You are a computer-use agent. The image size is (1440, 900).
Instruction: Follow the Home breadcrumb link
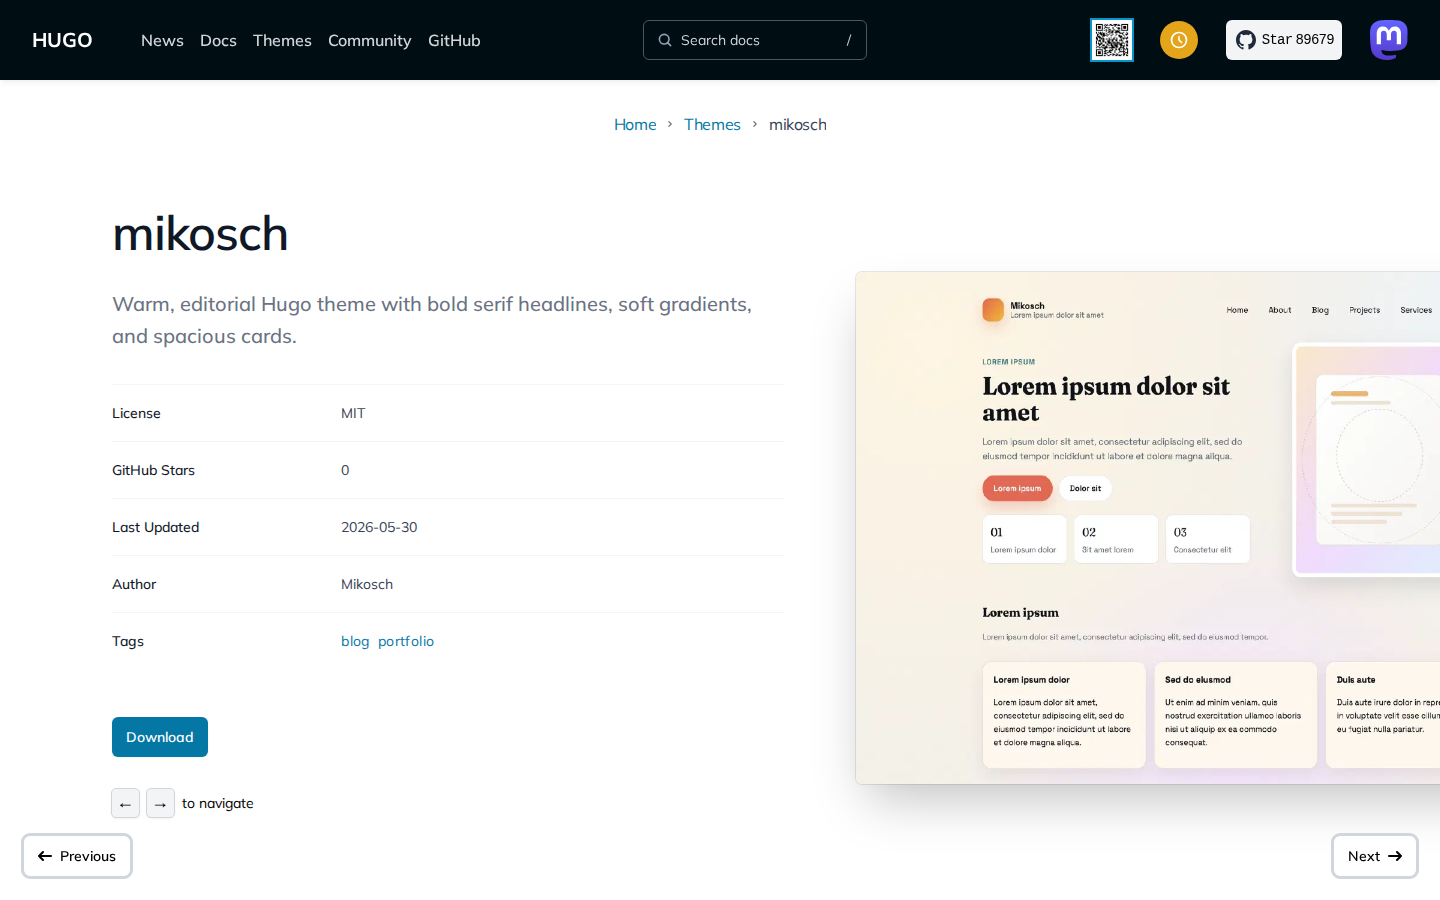[635, 124]
